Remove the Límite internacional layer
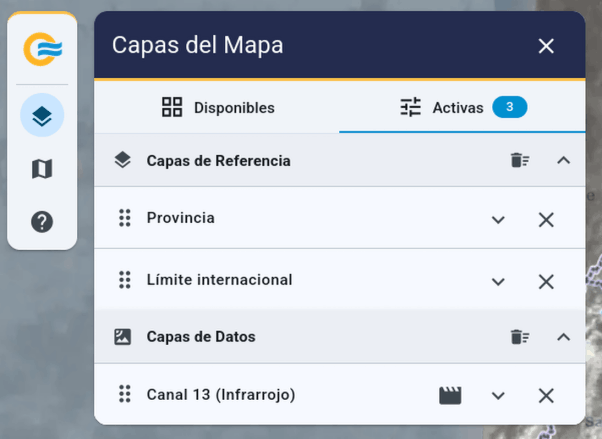The height and width of the screenshot is (439, 602). [546, 282]
